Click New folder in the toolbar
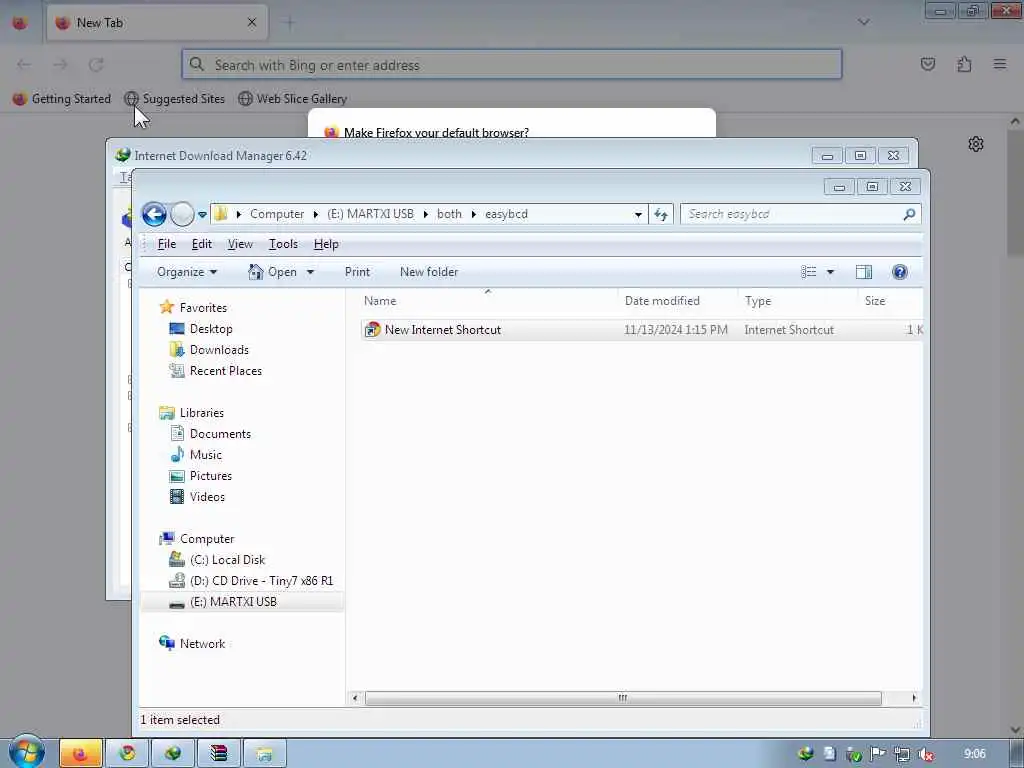Viewport: 1024px width, 768px height. [x=429, y=272]
